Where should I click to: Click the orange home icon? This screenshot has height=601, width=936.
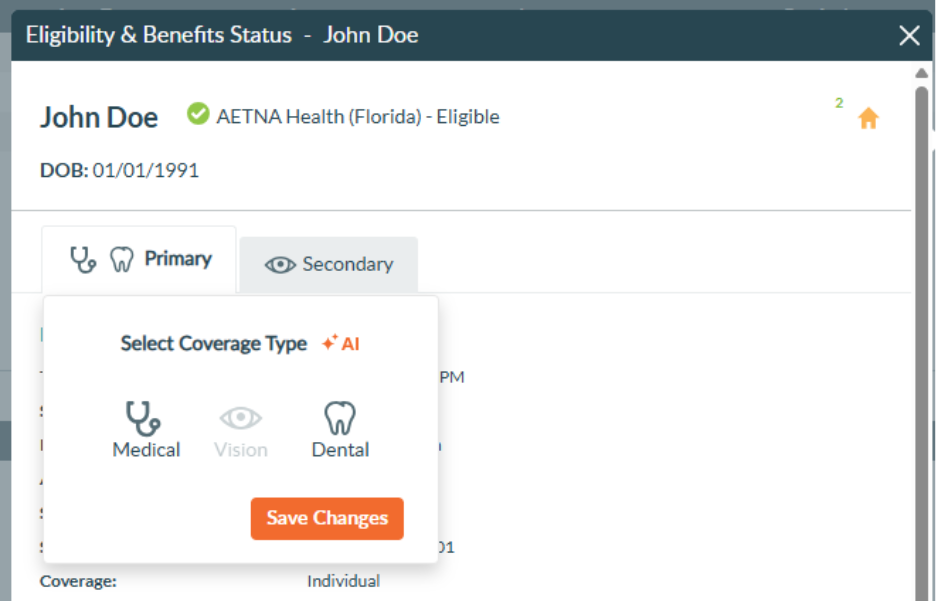click(868, 119)
